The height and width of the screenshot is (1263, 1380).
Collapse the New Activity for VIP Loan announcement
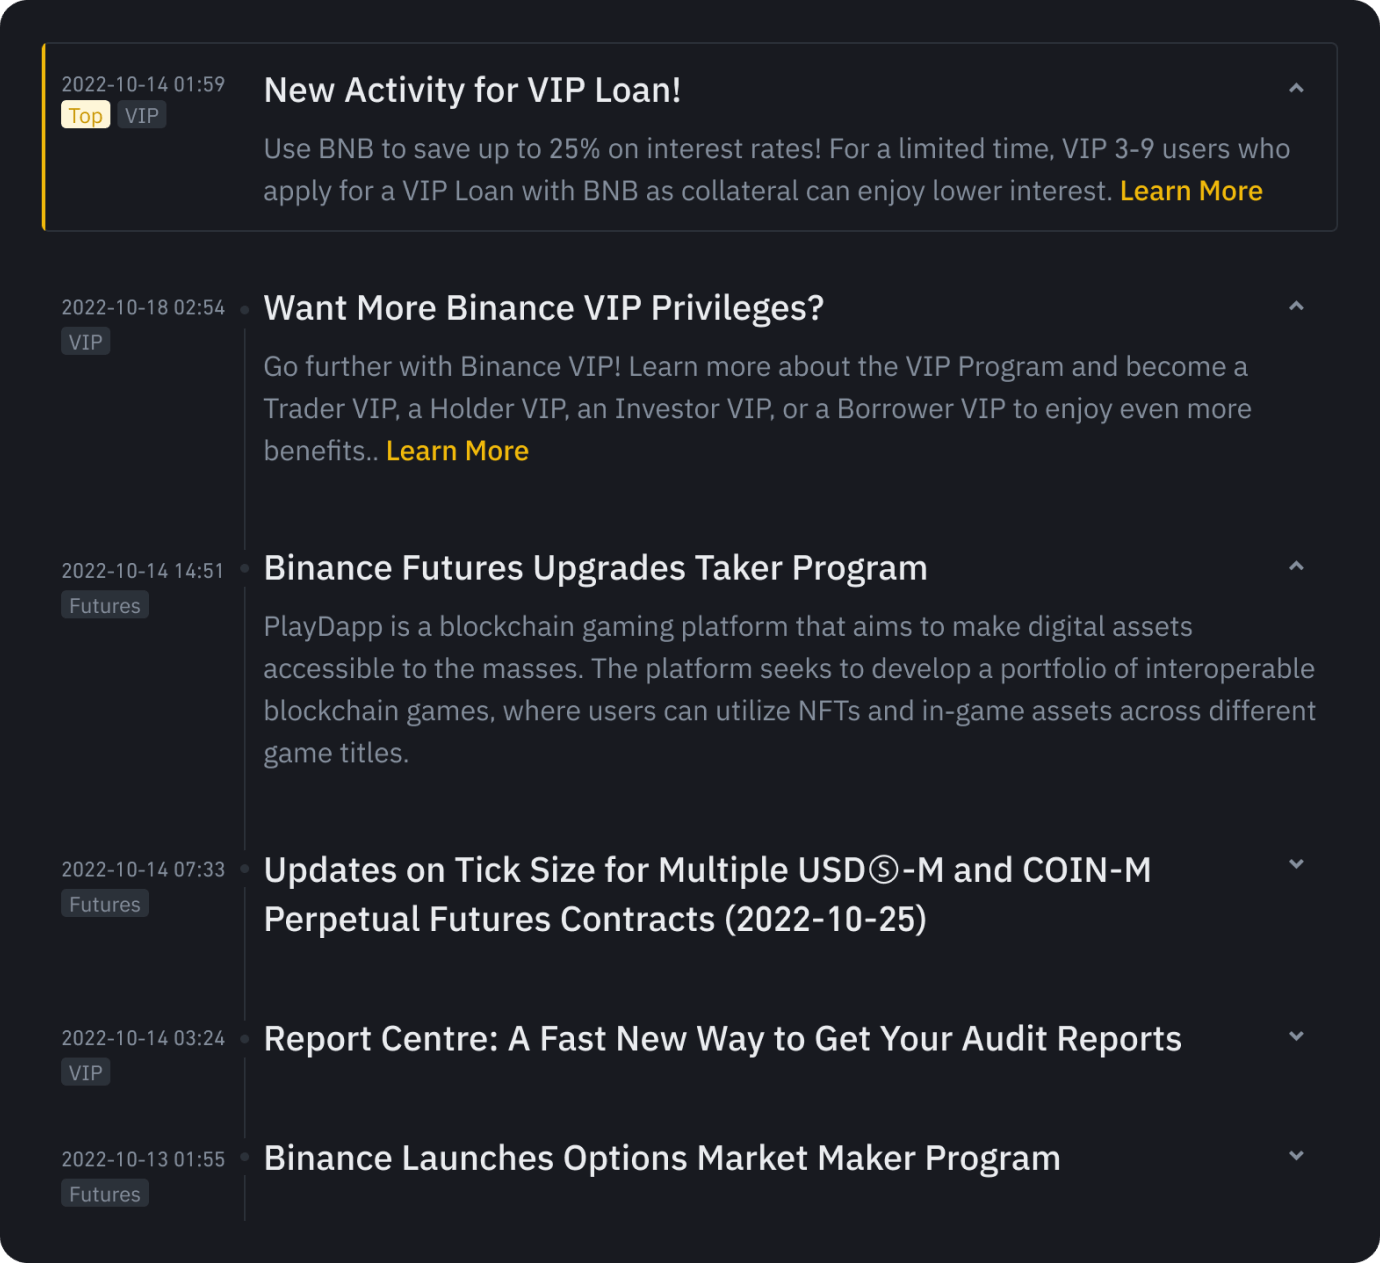[1297, 88]
